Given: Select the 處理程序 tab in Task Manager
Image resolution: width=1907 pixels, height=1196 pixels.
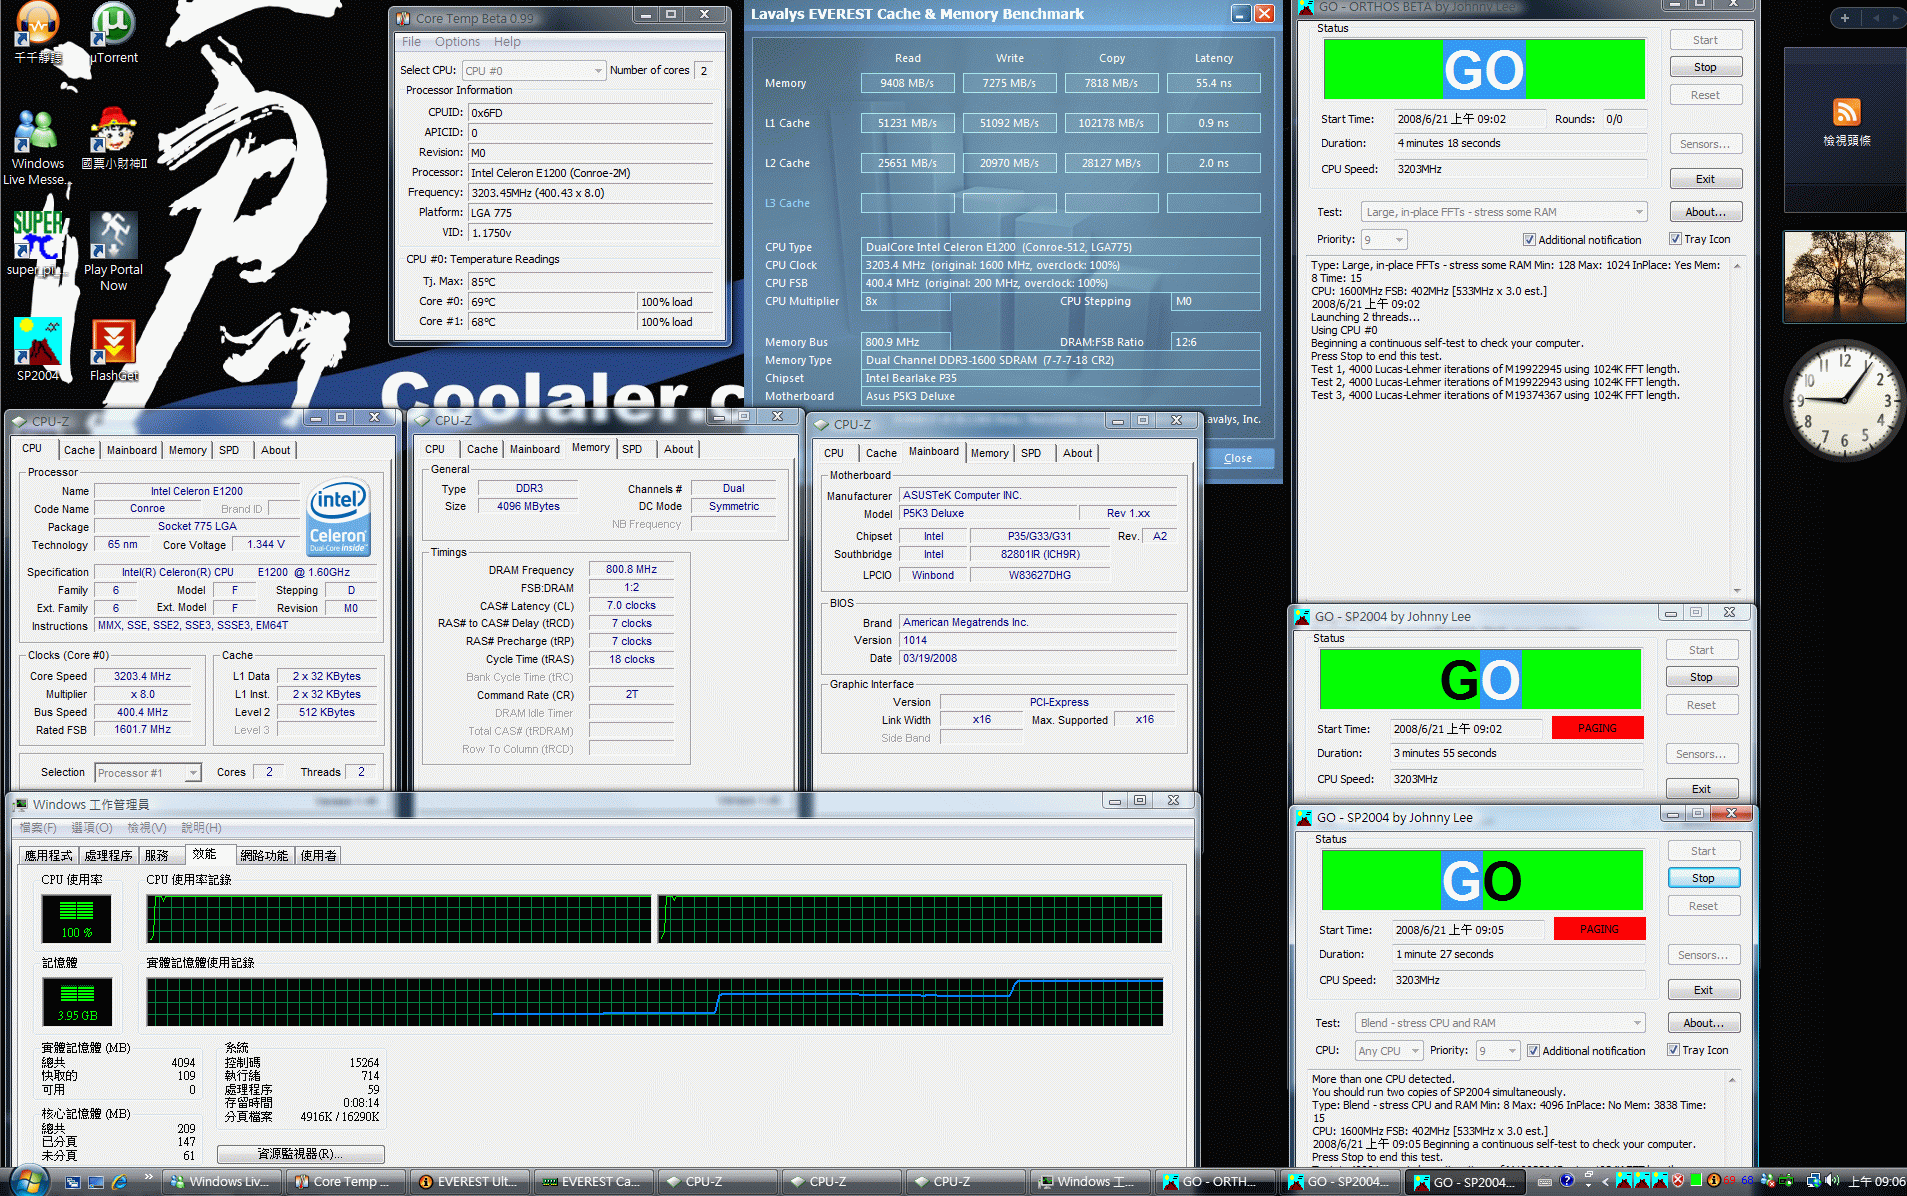Looking at the screenshot, I should click(x=108, y=856).
